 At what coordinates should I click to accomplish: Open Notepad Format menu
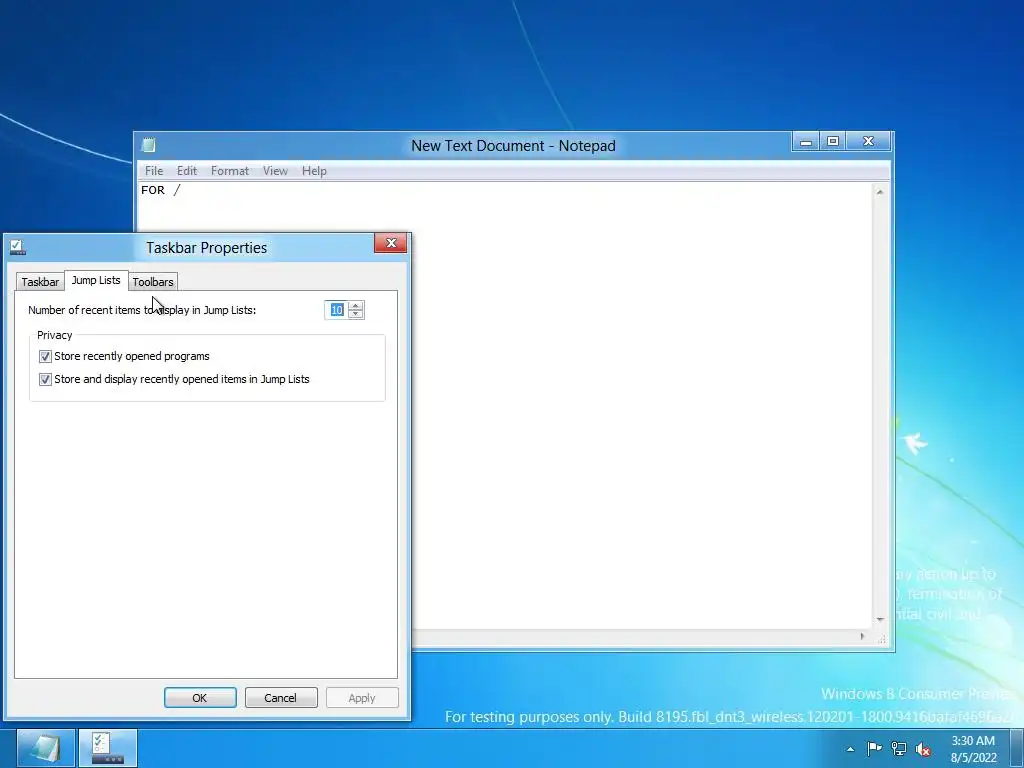click(x=230, y=171)
